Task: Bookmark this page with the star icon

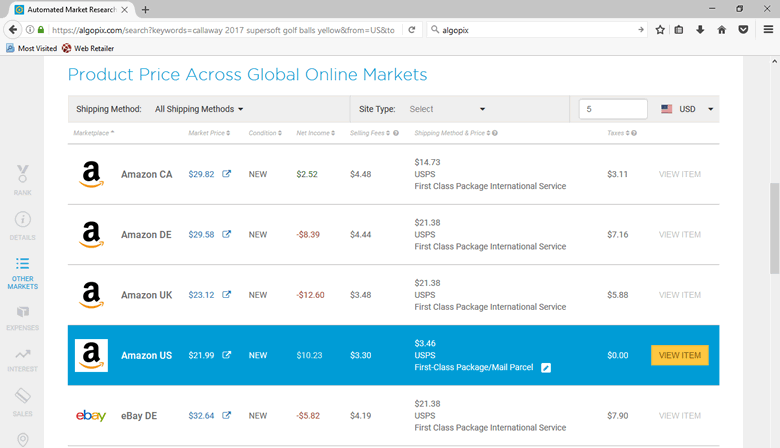Action: (x=660, y=30)
